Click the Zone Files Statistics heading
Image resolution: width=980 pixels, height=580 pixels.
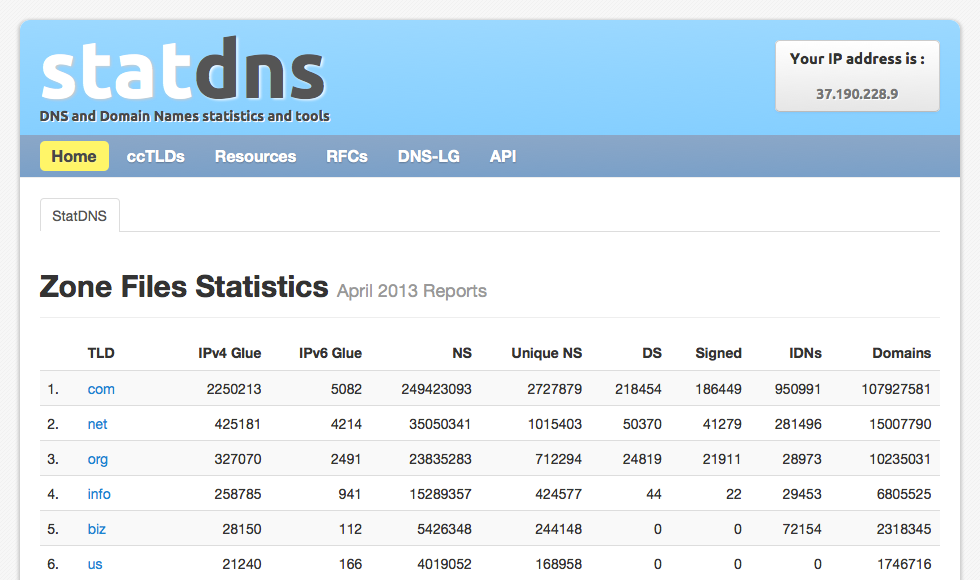tap(184, 287)
